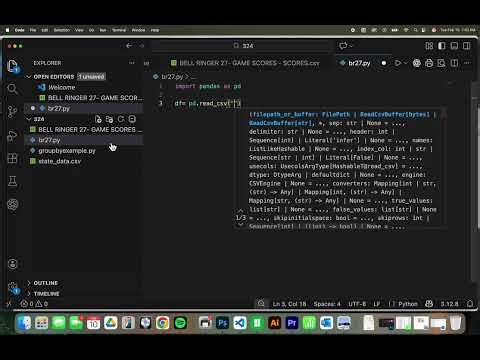This screenshot has height=360, width=480.
Task: Open br27.py in the 324 folder
Action: click(x=84, y=140)
